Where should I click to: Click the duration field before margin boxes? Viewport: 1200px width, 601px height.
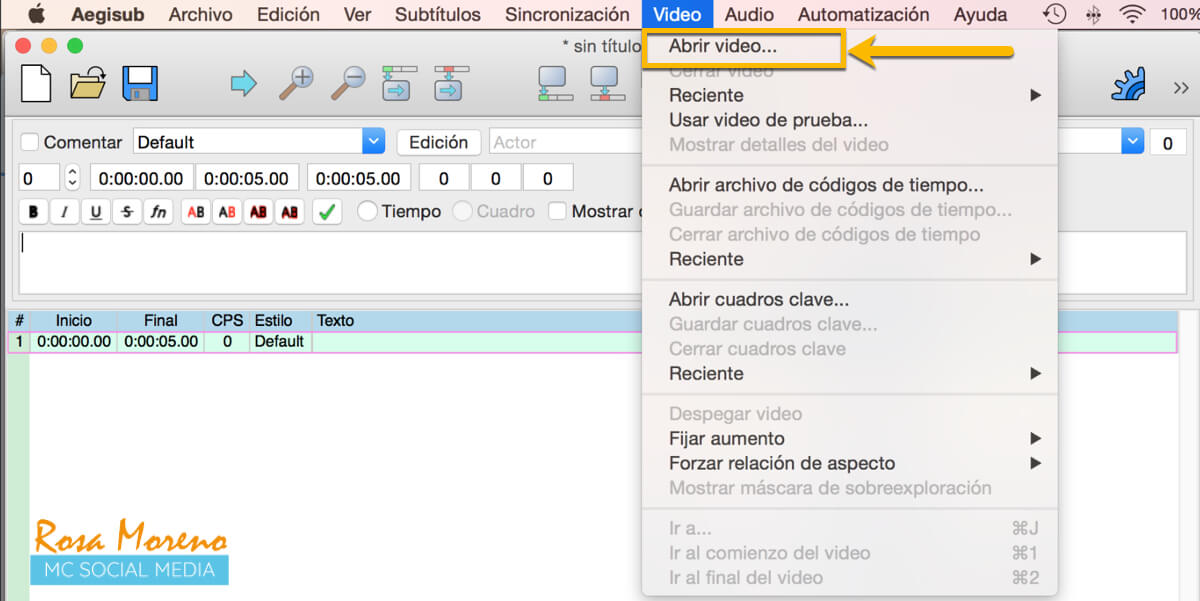(358, 178)
